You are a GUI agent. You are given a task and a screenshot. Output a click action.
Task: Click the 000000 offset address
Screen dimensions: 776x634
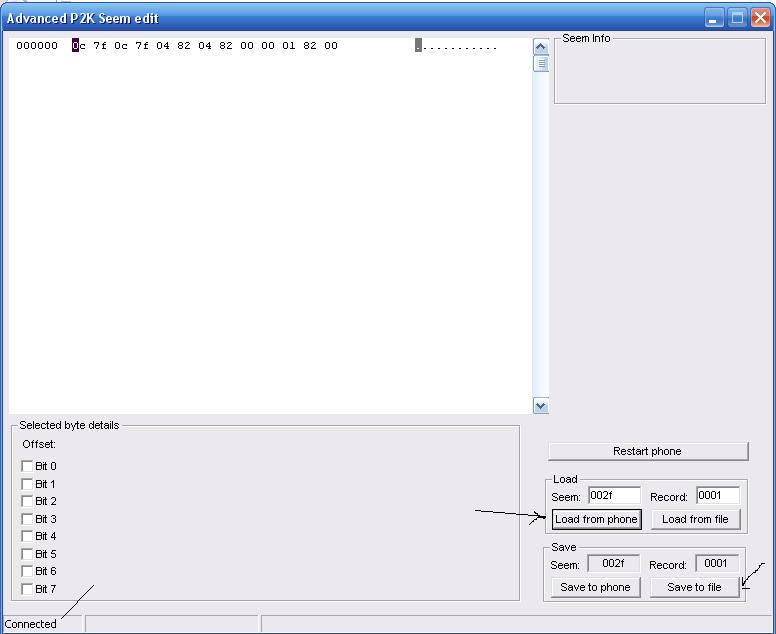click(x=37, y=46)
